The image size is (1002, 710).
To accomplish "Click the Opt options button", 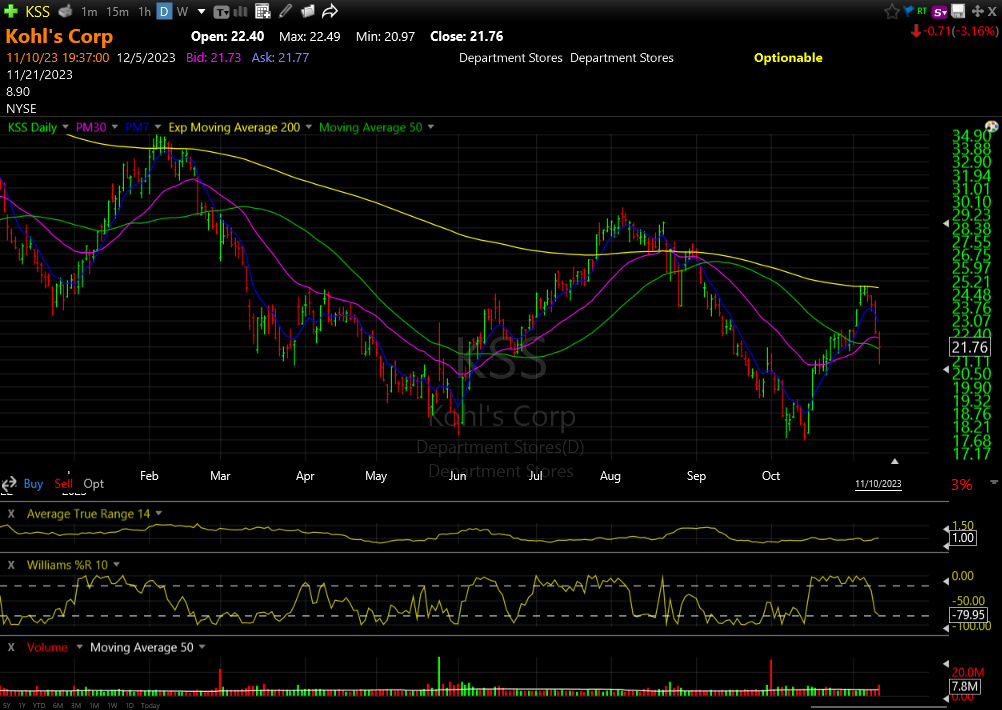I will 93,484.
